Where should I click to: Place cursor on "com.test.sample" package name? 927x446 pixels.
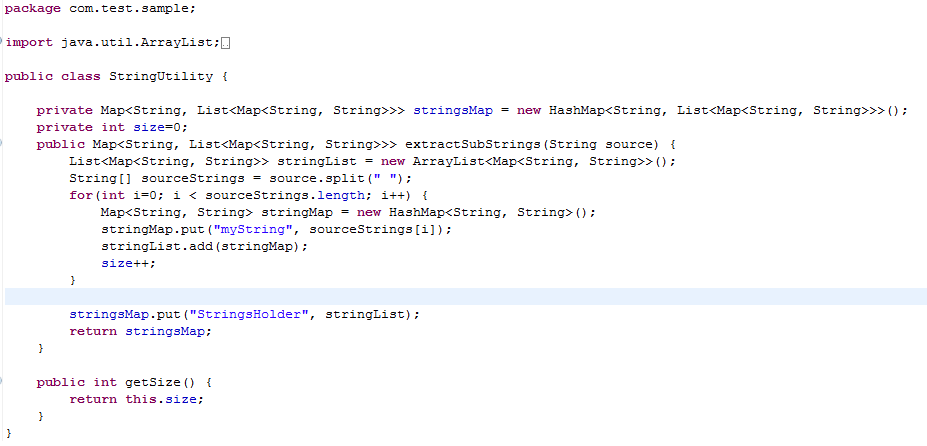(129, 8)
